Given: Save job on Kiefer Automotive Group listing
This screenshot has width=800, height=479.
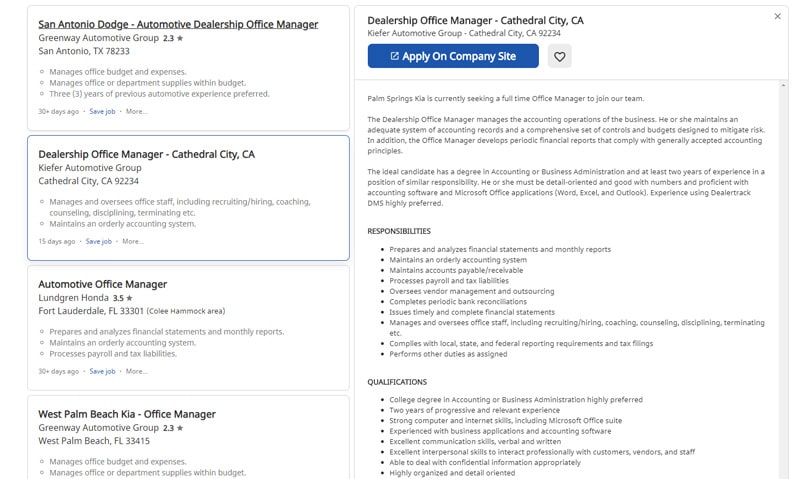Looking at the screenshot, I should click(98, 241).
